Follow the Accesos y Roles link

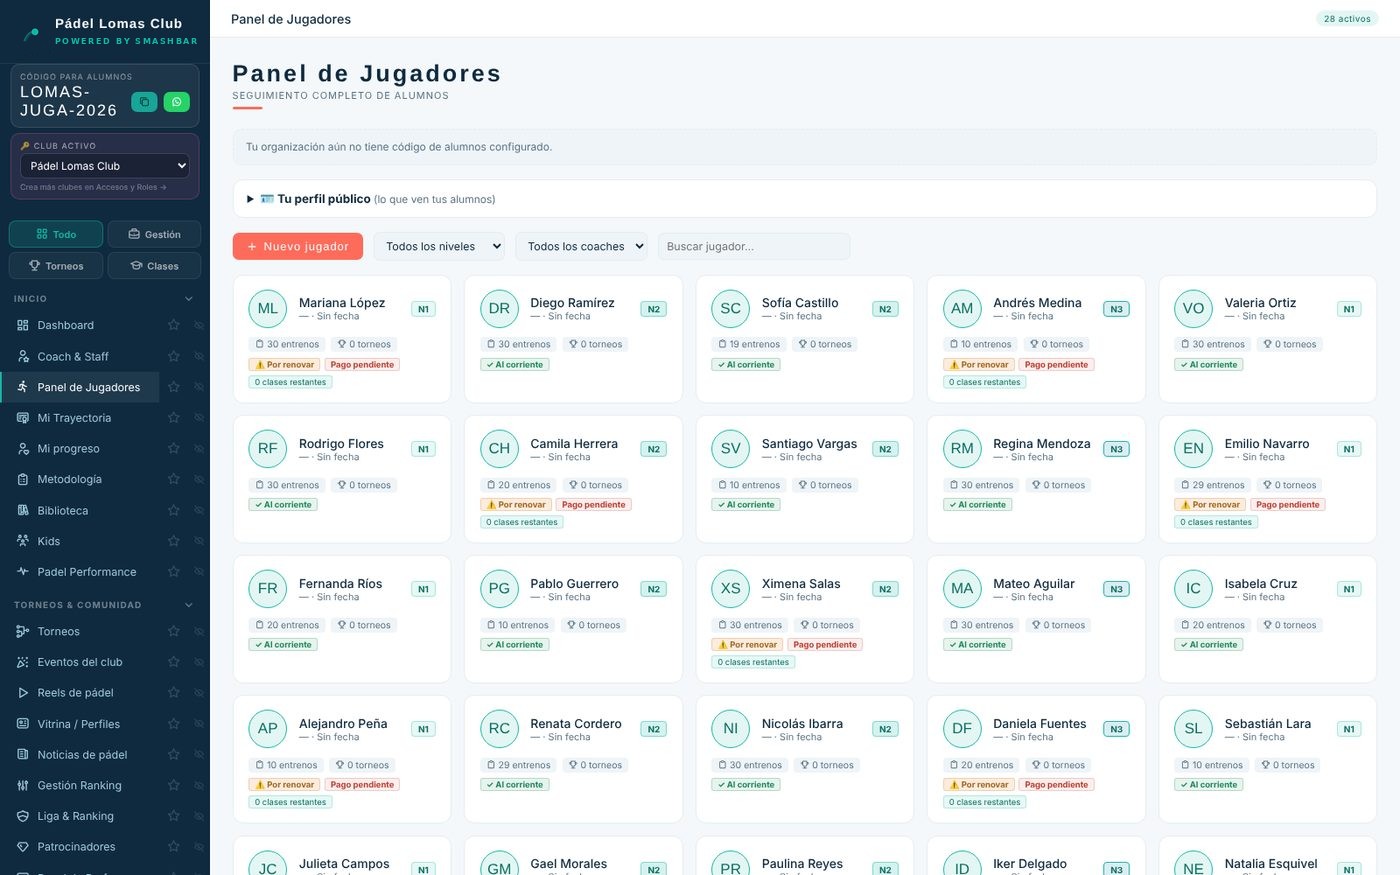pyautogui.click(x=93, y=187)
